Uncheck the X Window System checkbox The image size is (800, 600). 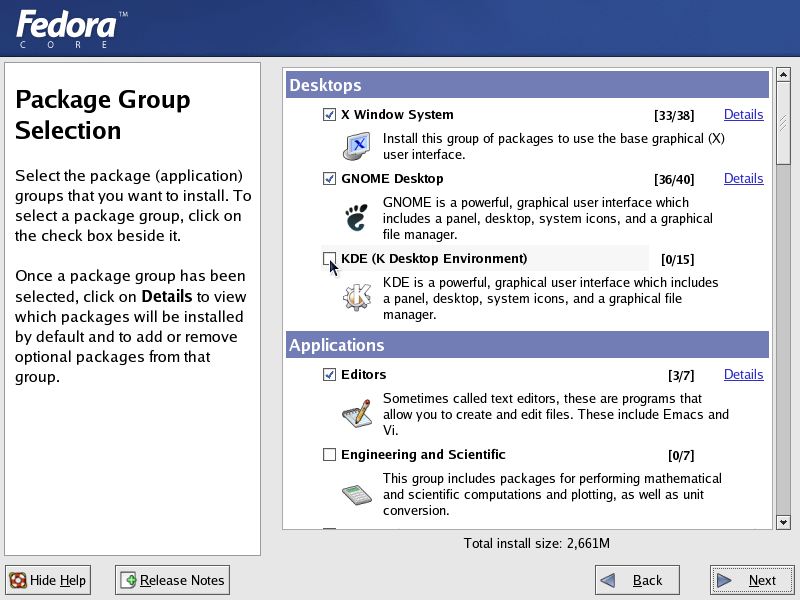click(330, 115)
